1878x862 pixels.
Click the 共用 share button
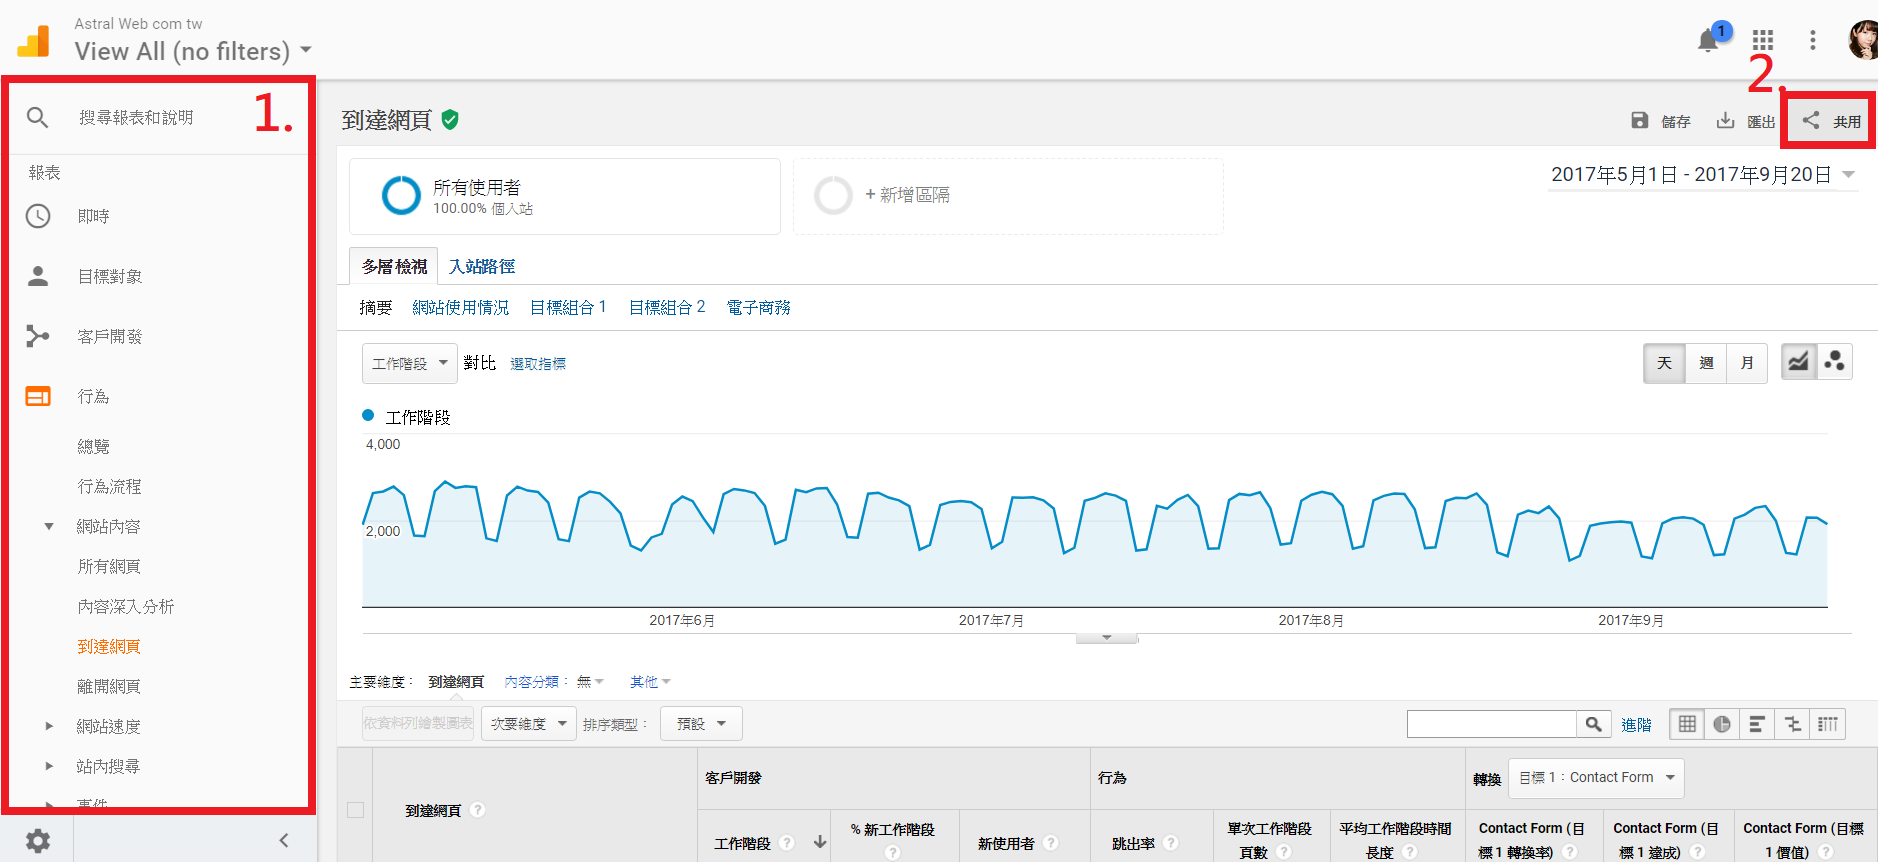[1831, 121]
